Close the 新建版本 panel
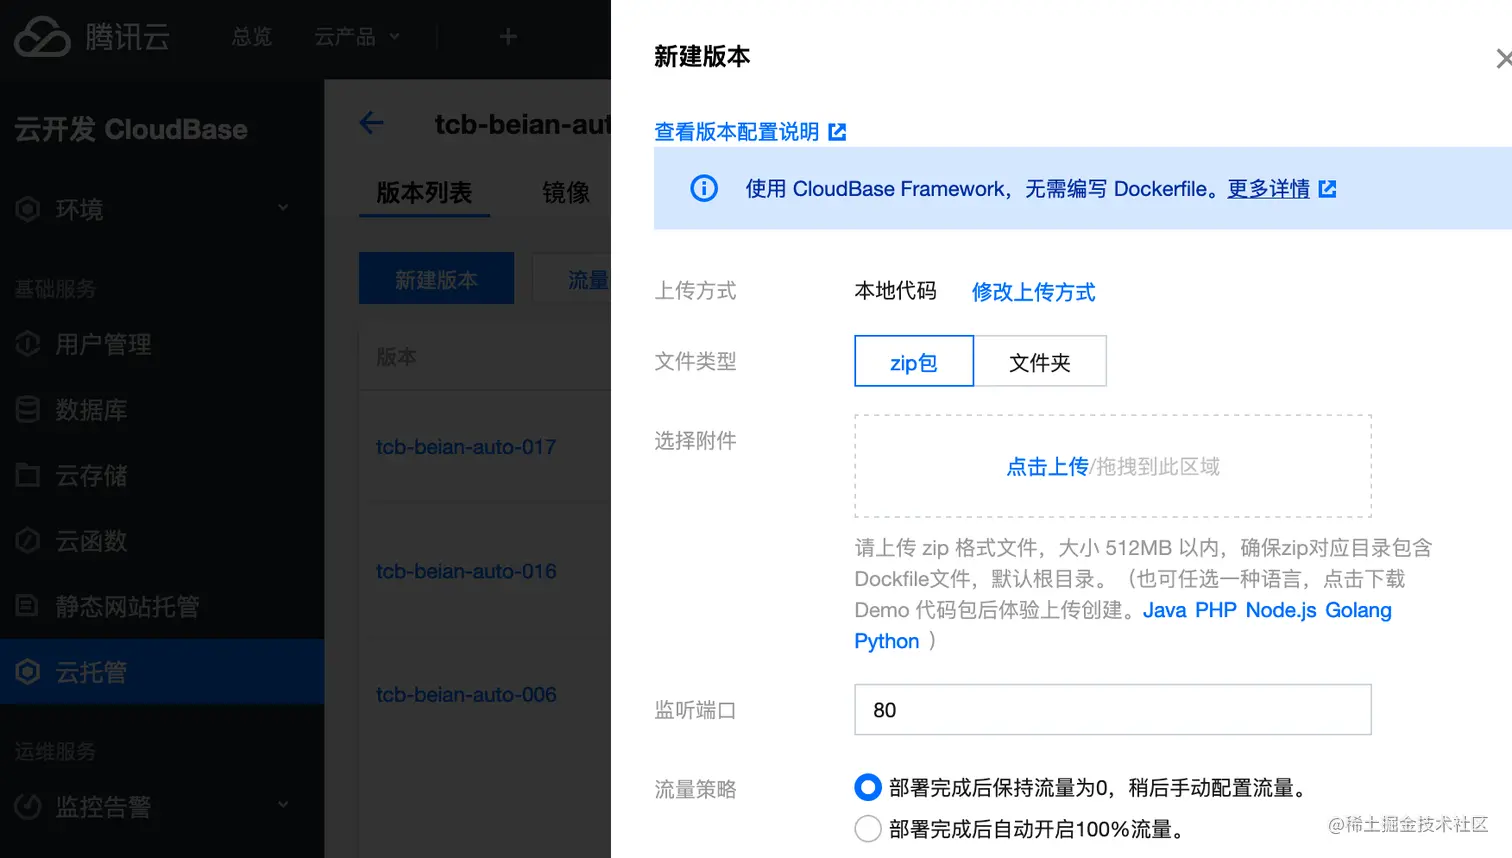The image size is (1512, 858). click(1503, 59)
